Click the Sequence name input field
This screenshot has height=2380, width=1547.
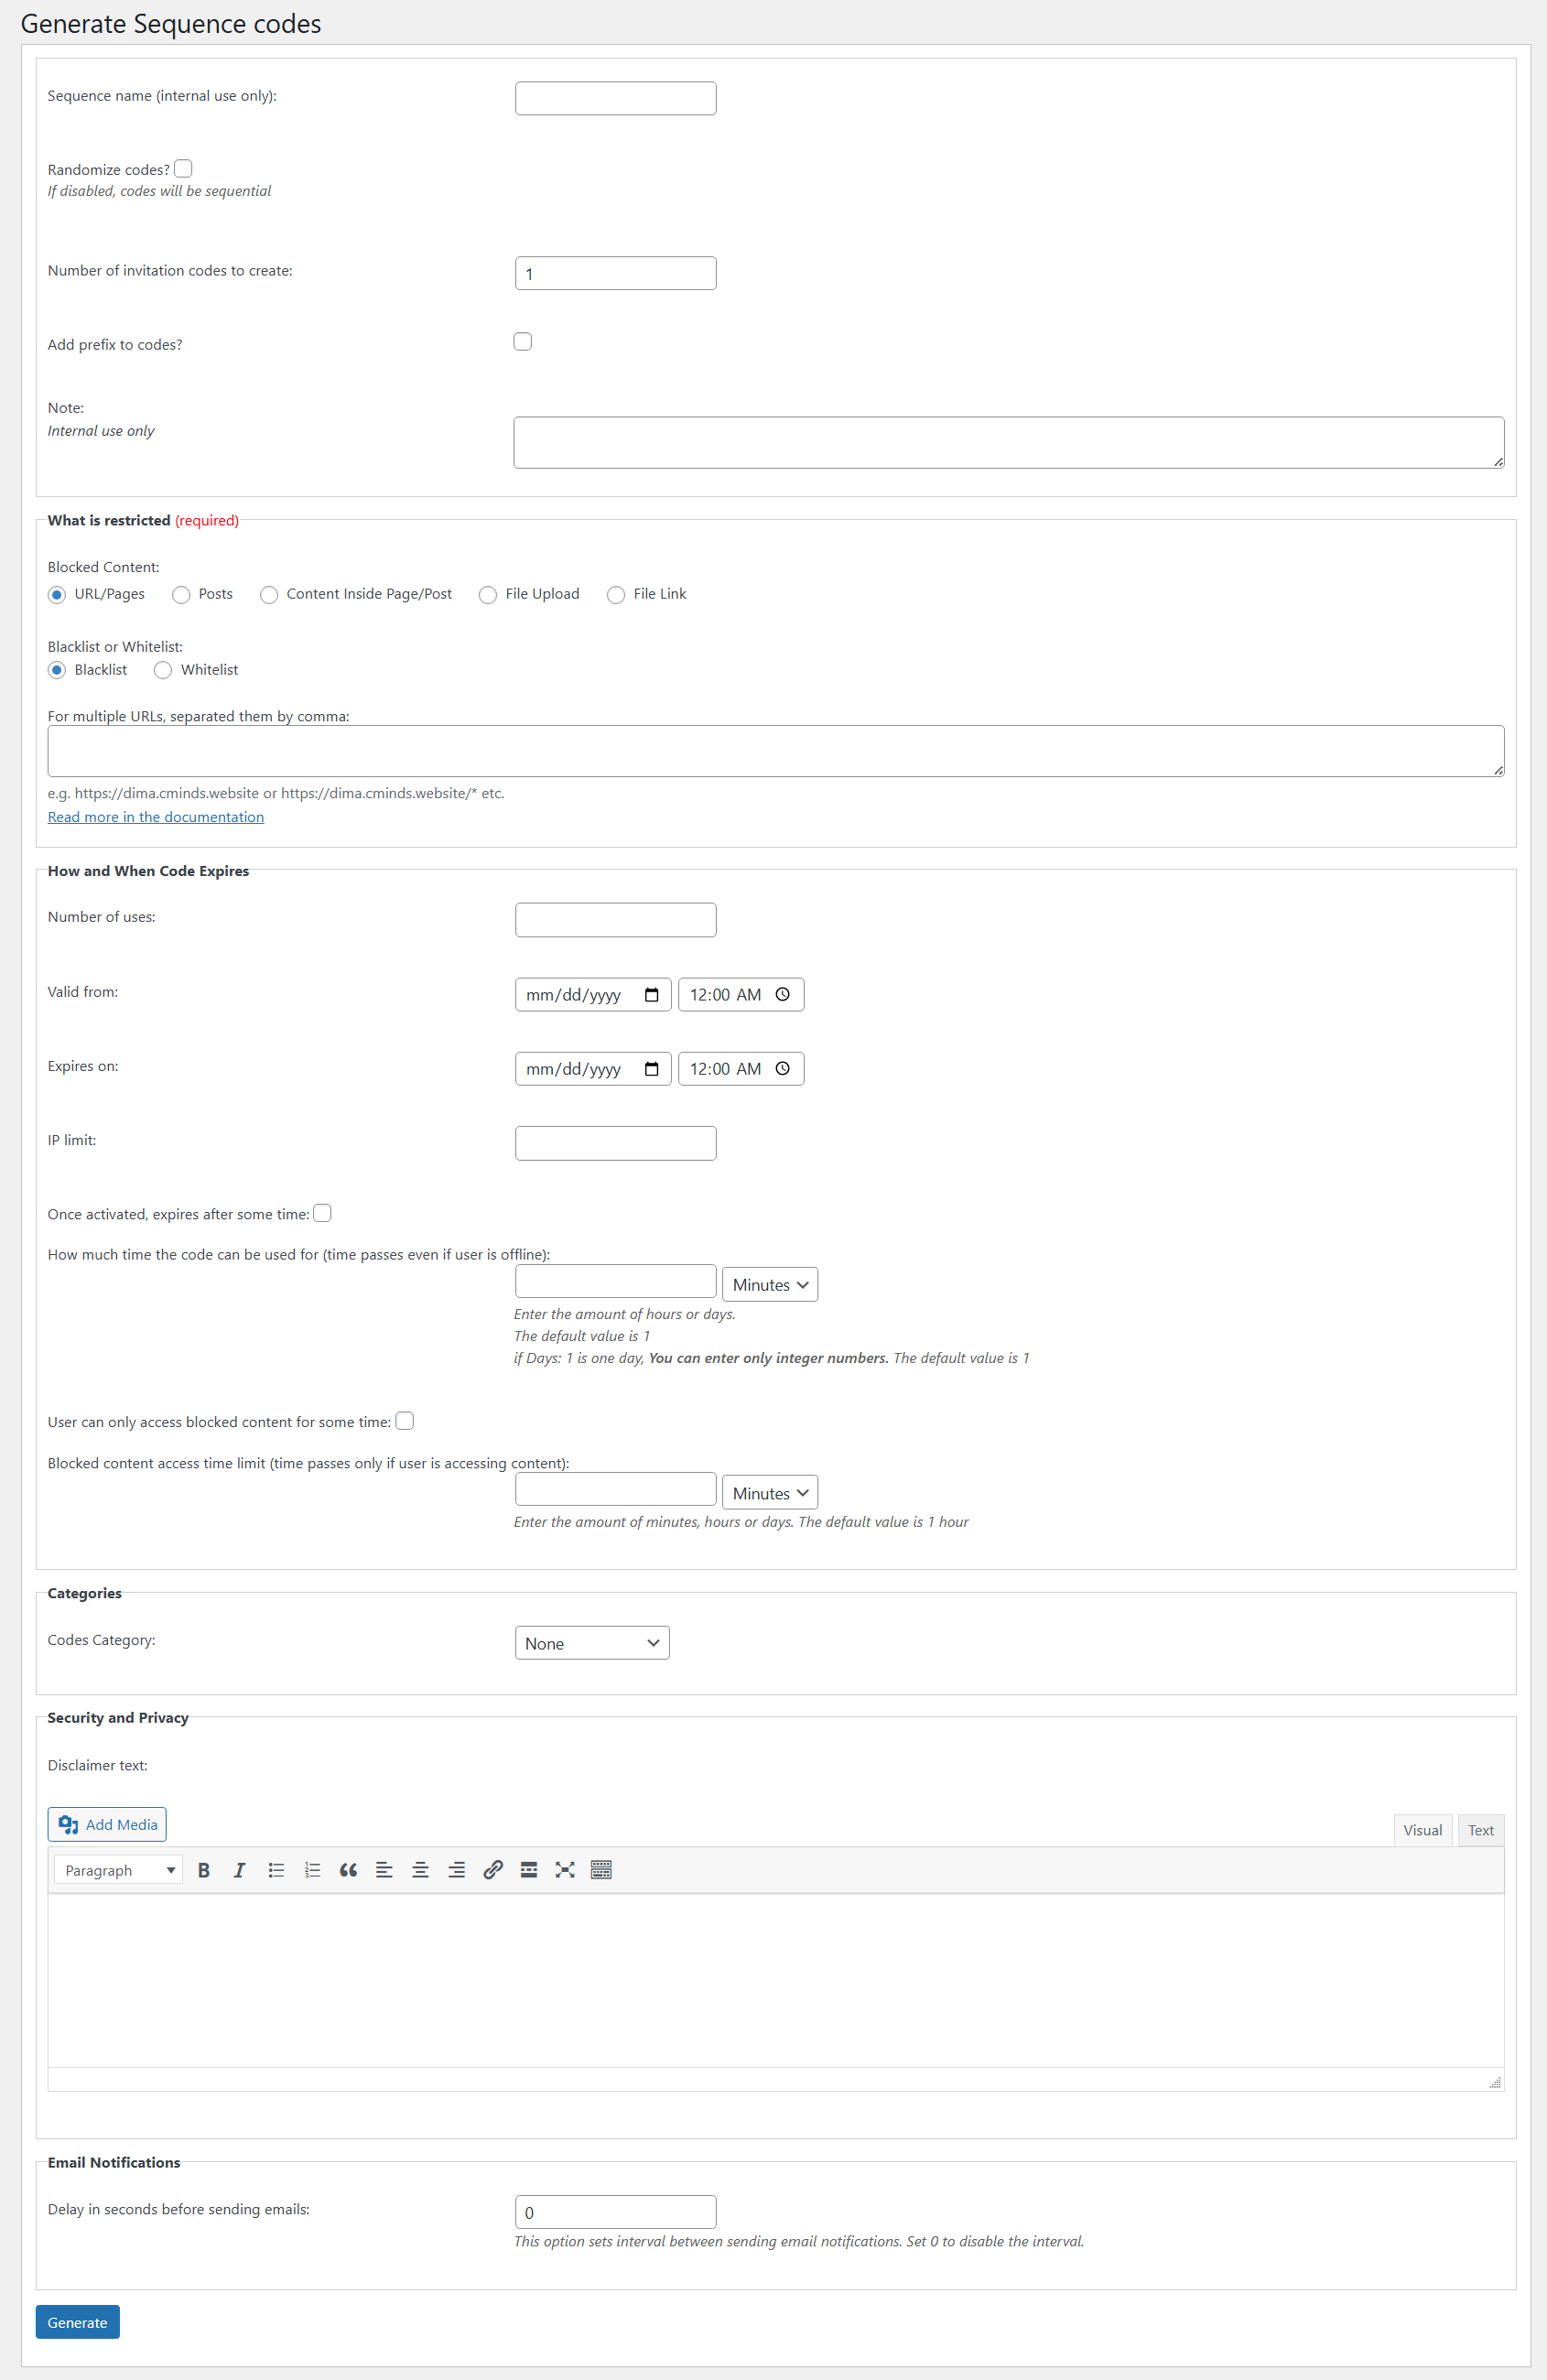(x=615, y=99)
